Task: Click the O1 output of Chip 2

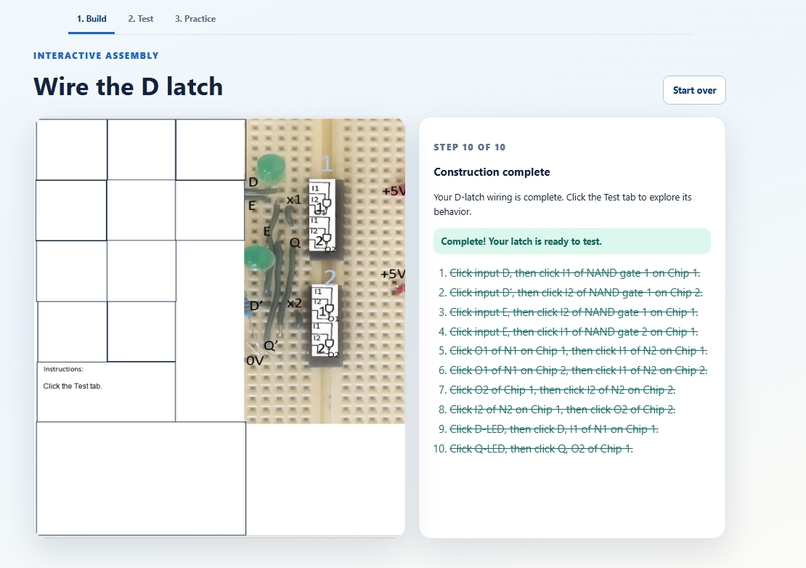Action: 334,319
